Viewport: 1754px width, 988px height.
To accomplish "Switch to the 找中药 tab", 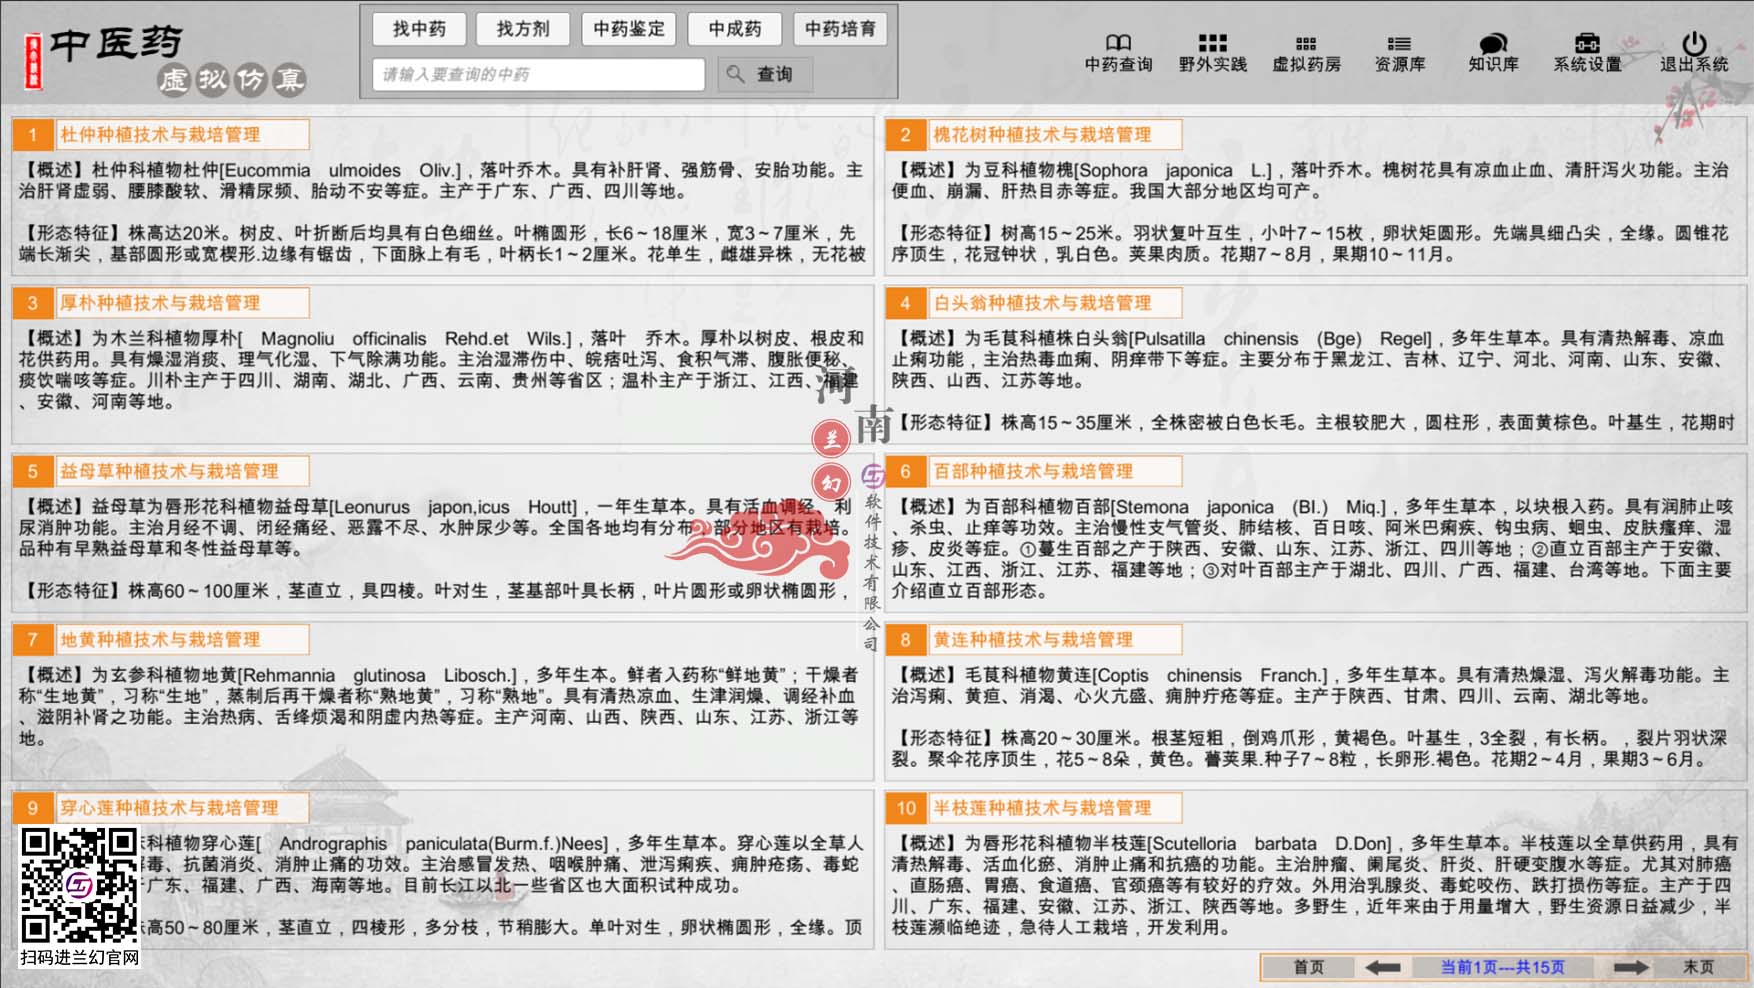I will tap(420, 29).
